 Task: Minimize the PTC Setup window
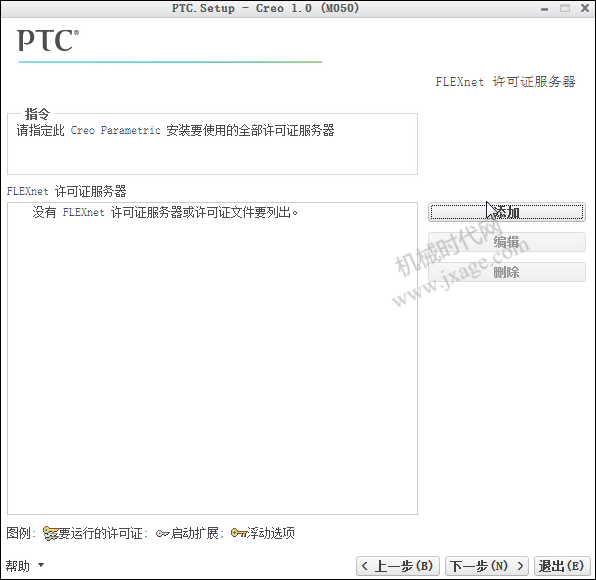coord(544,9)
